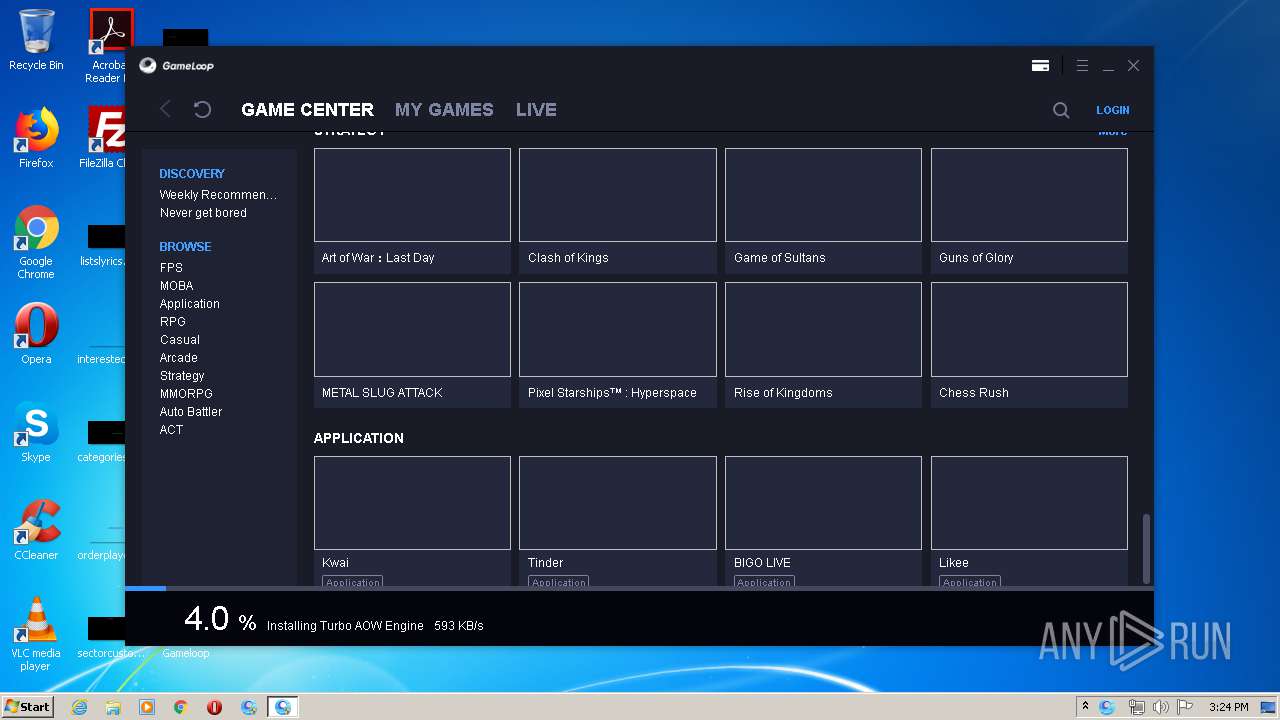Click the refresh icon in GameLoop

coord(202,109)
